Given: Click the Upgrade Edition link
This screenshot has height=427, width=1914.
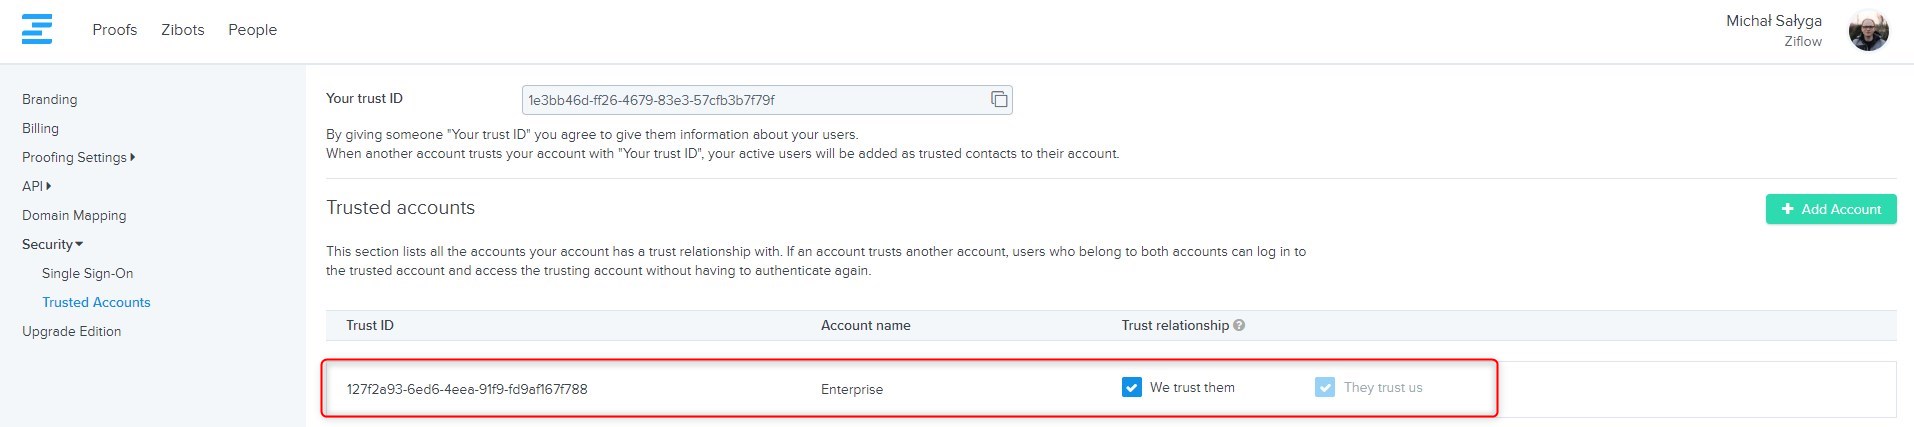Looking at the screenshot, I should pos(71,331).
